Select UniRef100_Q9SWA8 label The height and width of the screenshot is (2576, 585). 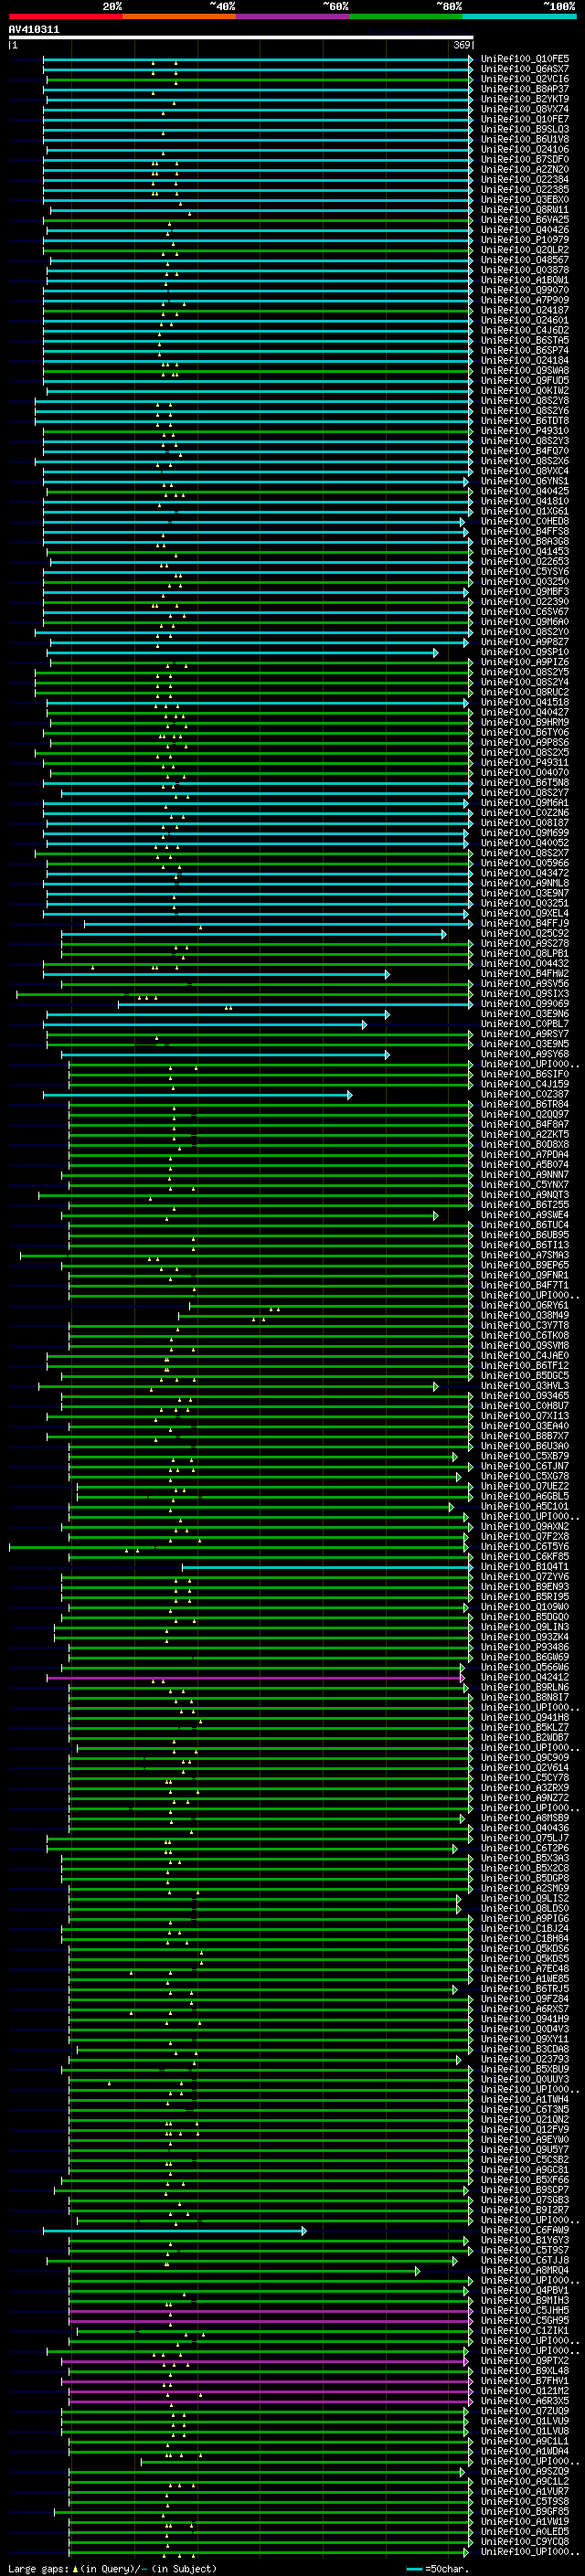[525, 370]
